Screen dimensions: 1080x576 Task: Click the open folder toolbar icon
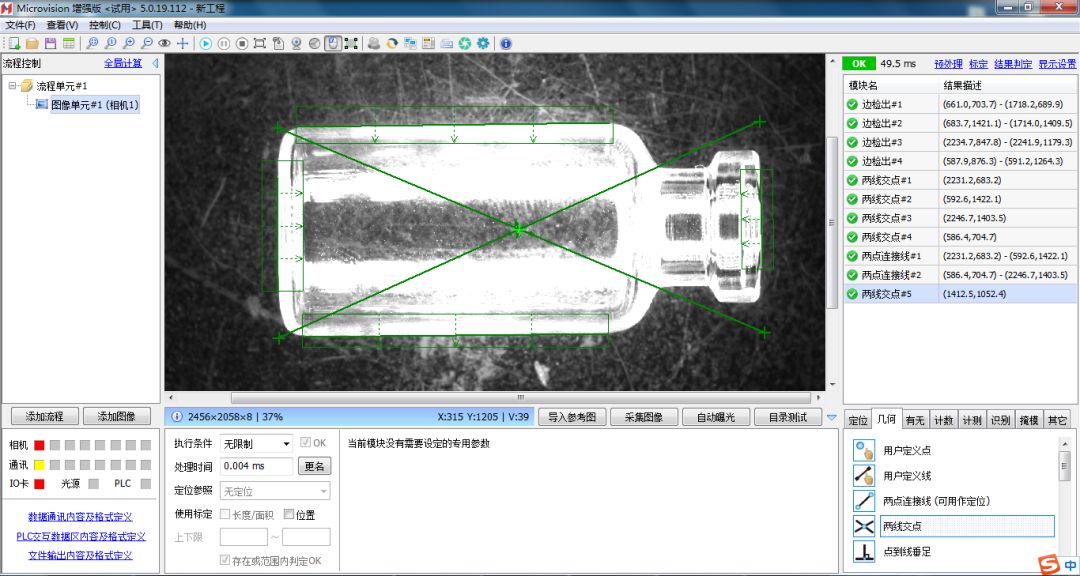pos(32,43)
